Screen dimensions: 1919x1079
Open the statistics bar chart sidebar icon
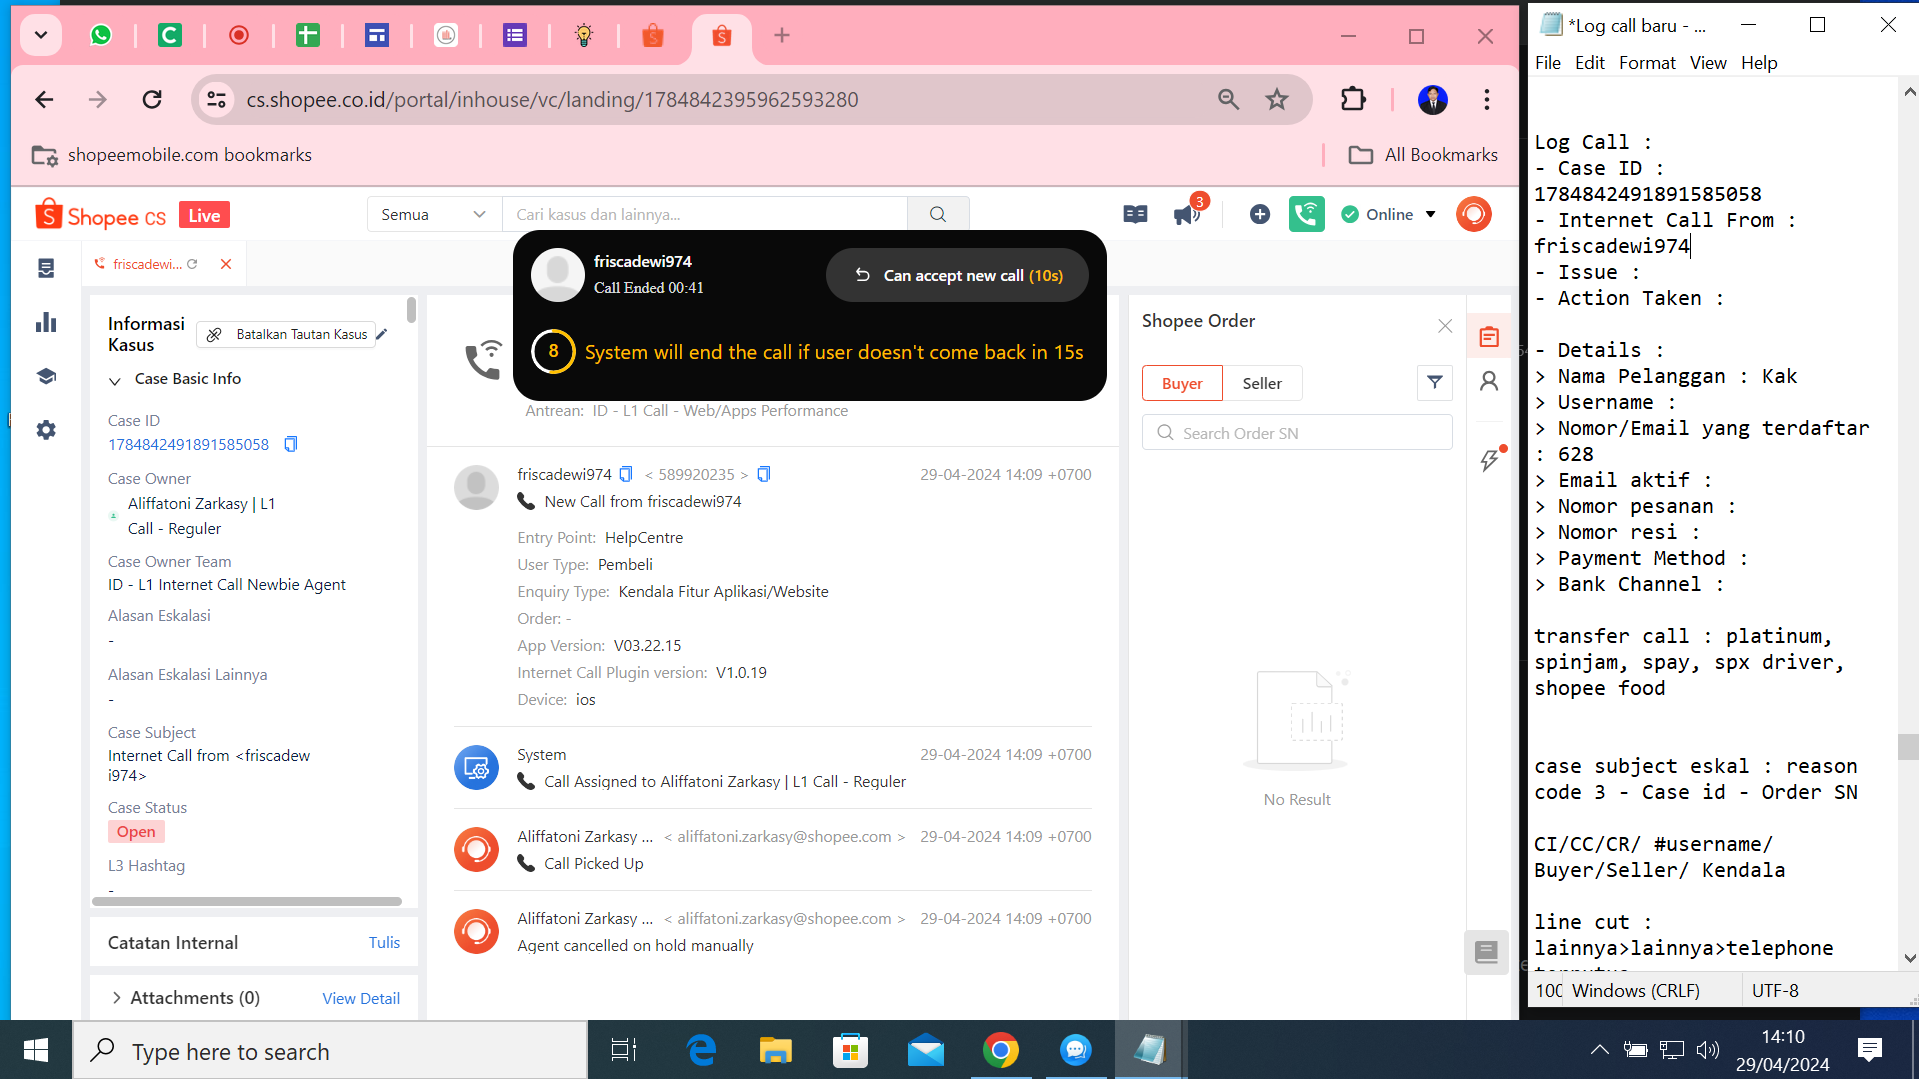(46, 322)
